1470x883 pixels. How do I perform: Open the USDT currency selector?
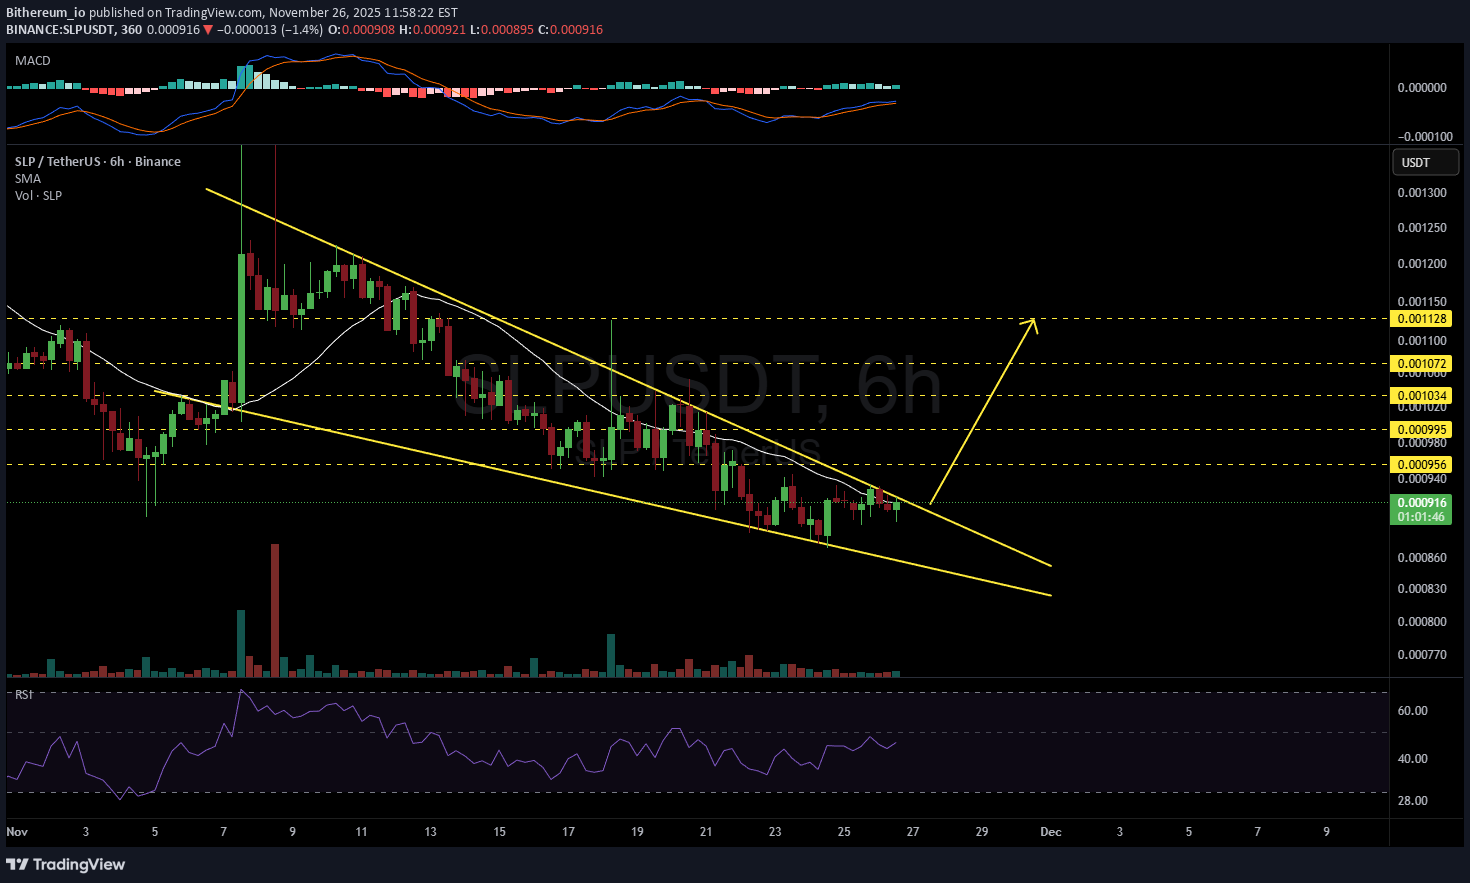pos(1424,162)
